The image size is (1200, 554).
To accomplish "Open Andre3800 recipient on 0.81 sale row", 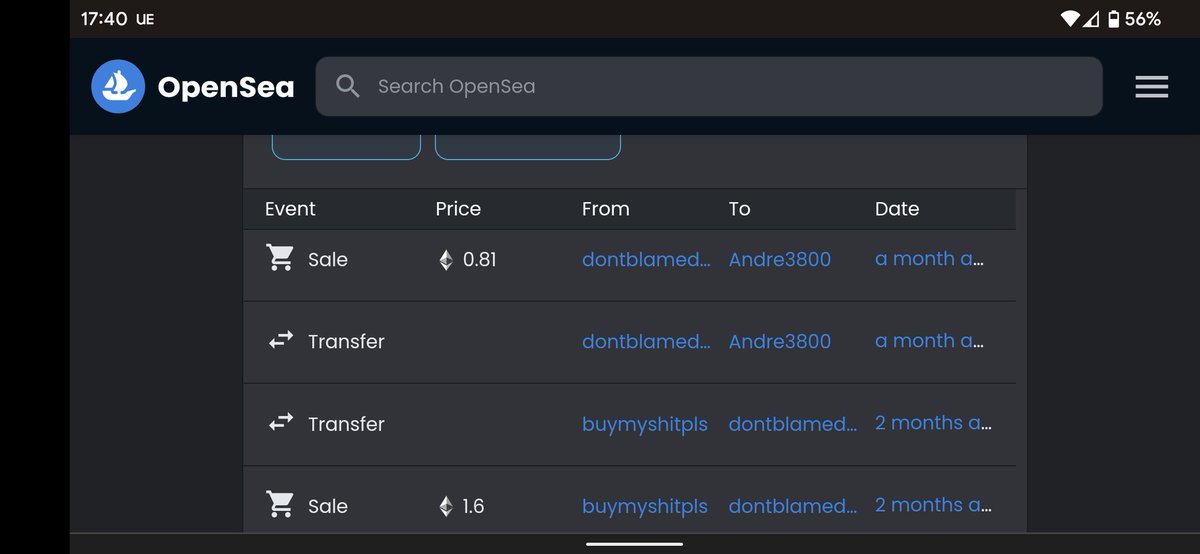I will [780, 259].
